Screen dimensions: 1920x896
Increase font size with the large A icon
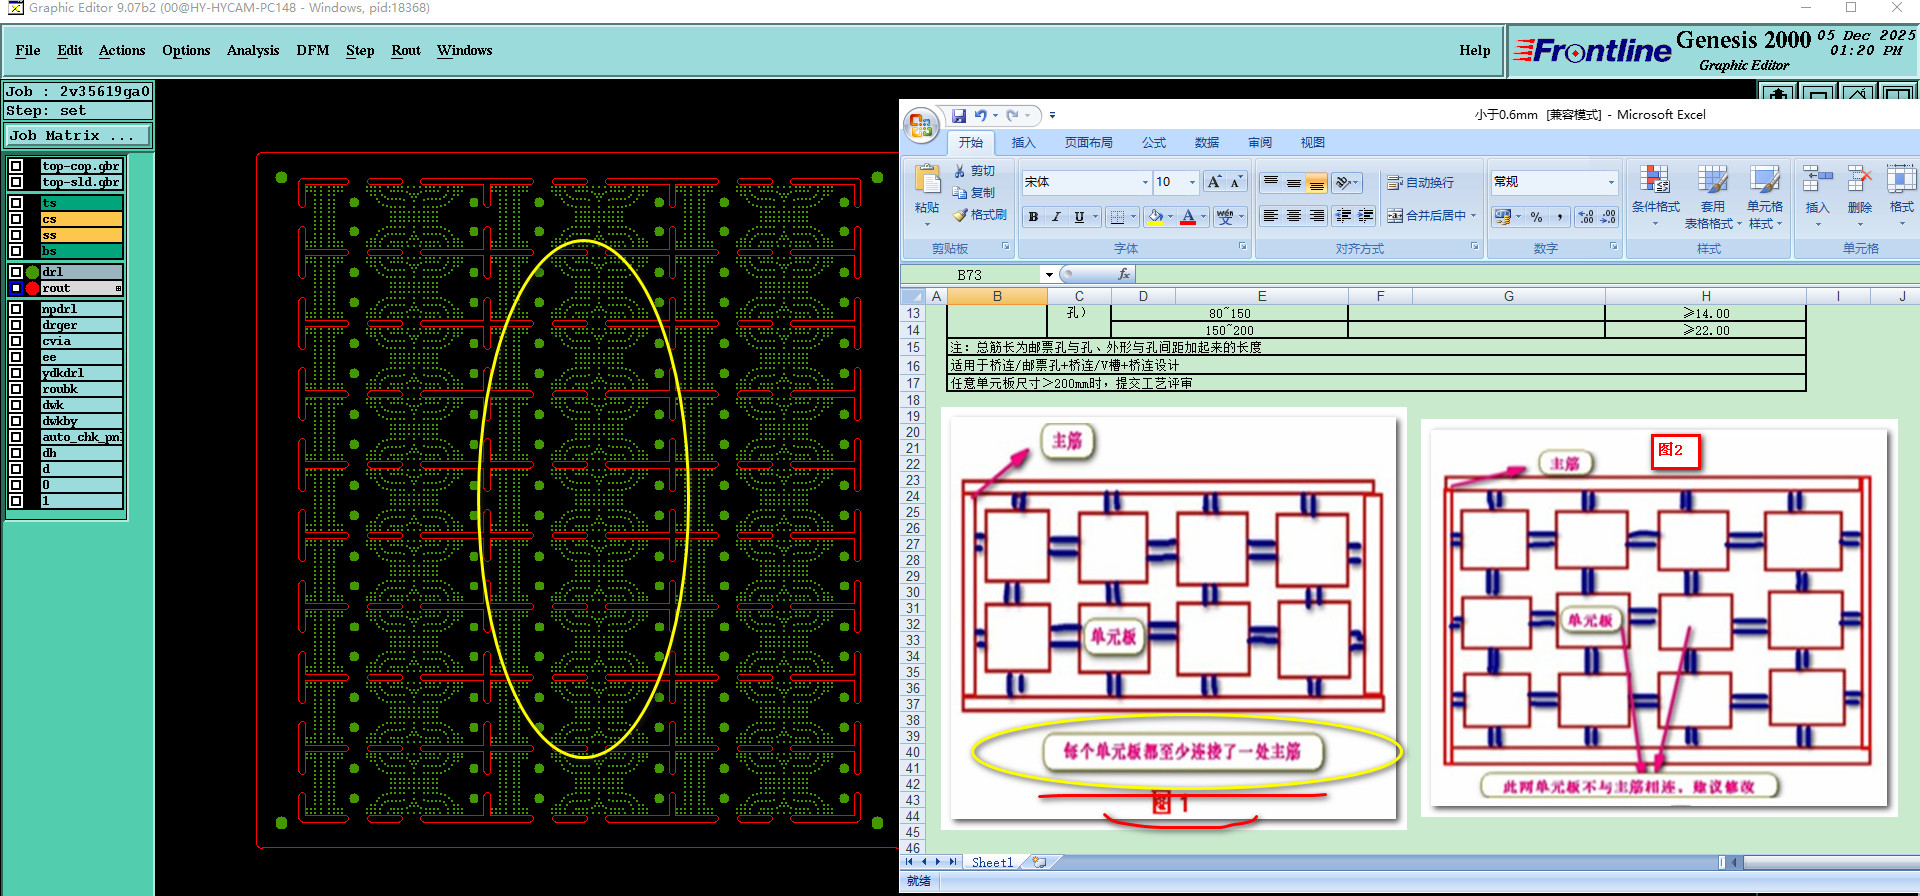1214,182
